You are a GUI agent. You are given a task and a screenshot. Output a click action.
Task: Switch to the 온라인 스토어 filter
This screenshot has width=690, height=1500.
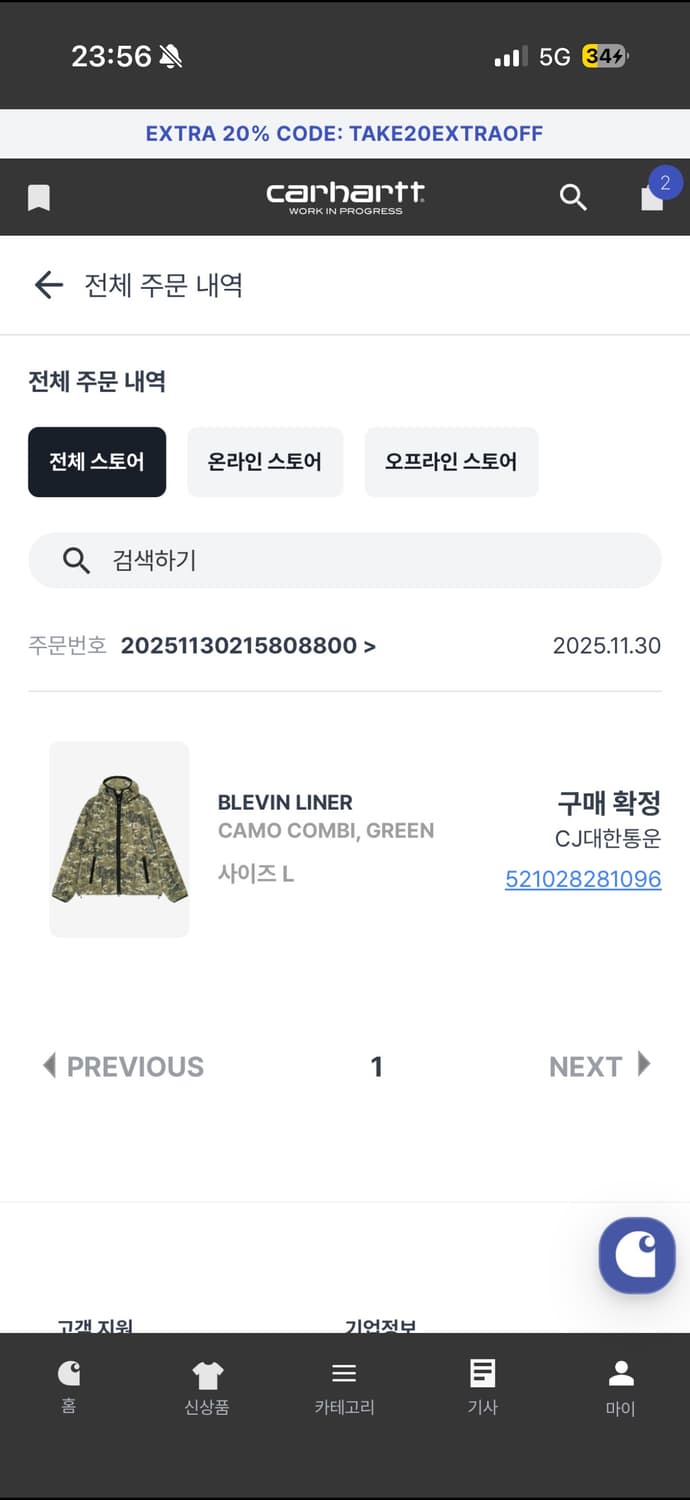coord(265,461)
